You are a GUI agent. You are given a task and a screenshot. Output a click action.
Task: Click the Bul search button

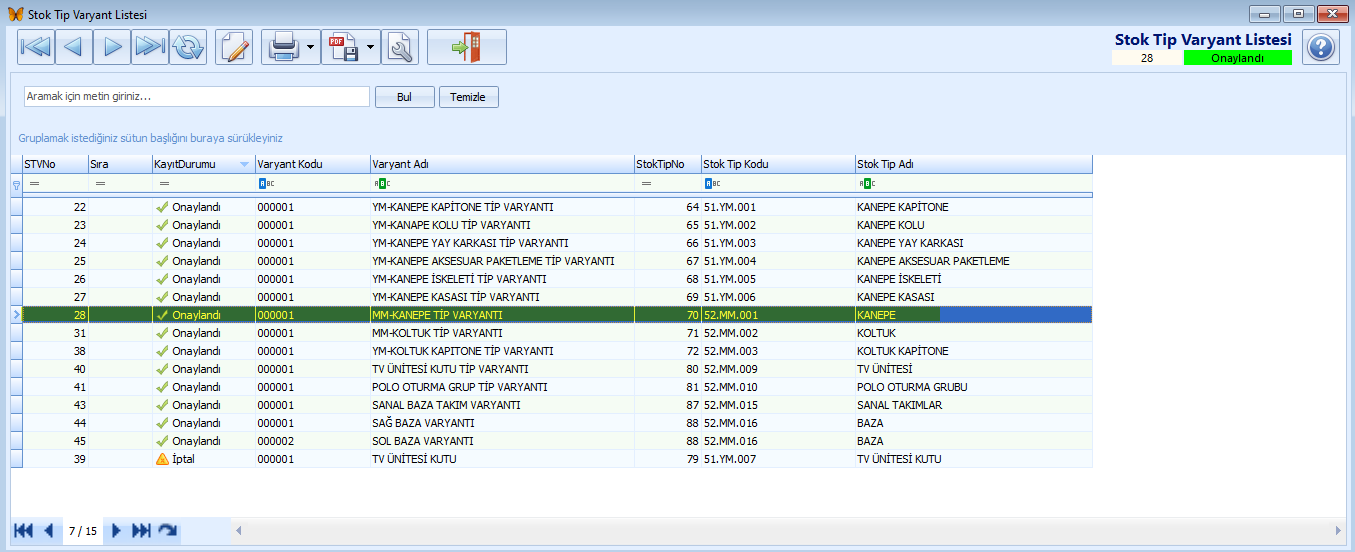pos(404,97)
